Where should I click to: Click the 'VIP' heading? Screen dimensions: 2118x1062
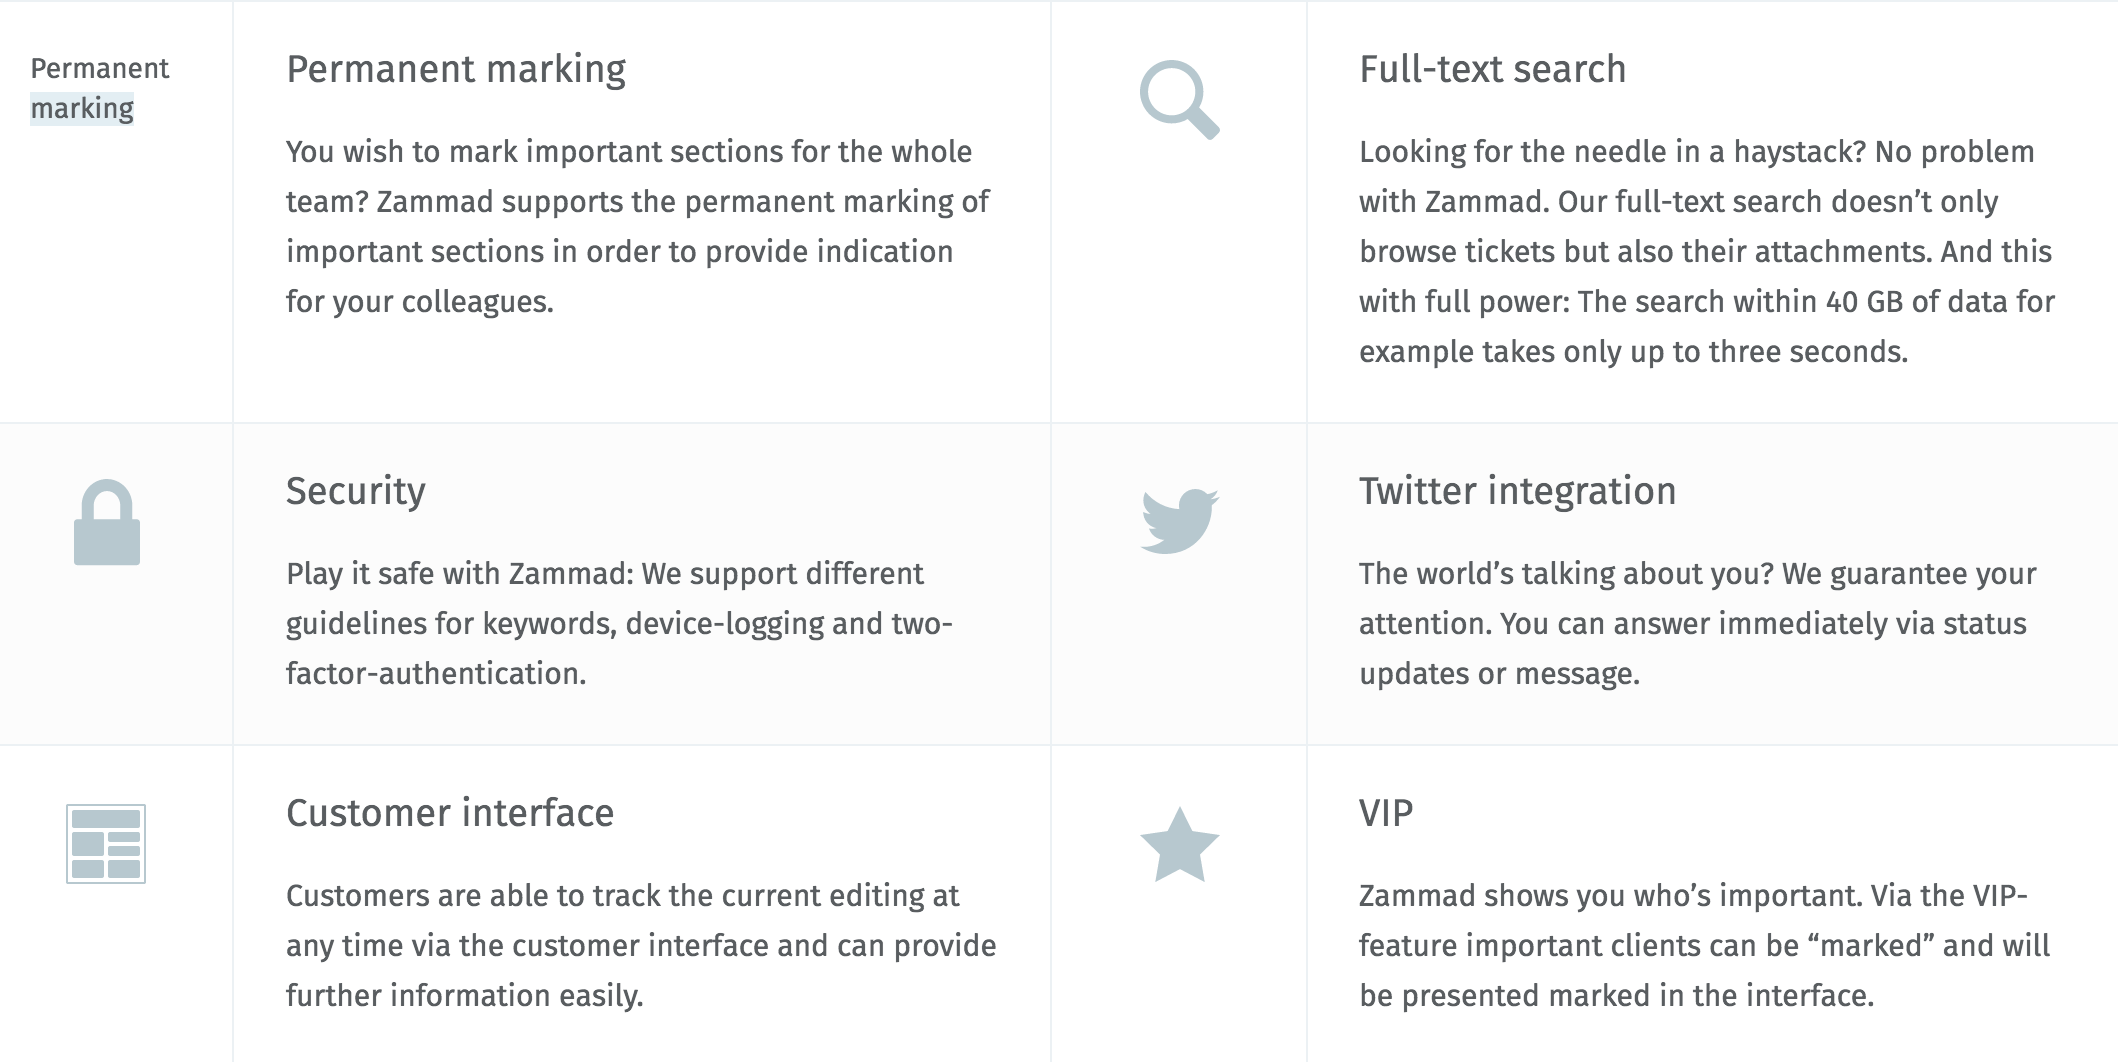coord(1386,813)
